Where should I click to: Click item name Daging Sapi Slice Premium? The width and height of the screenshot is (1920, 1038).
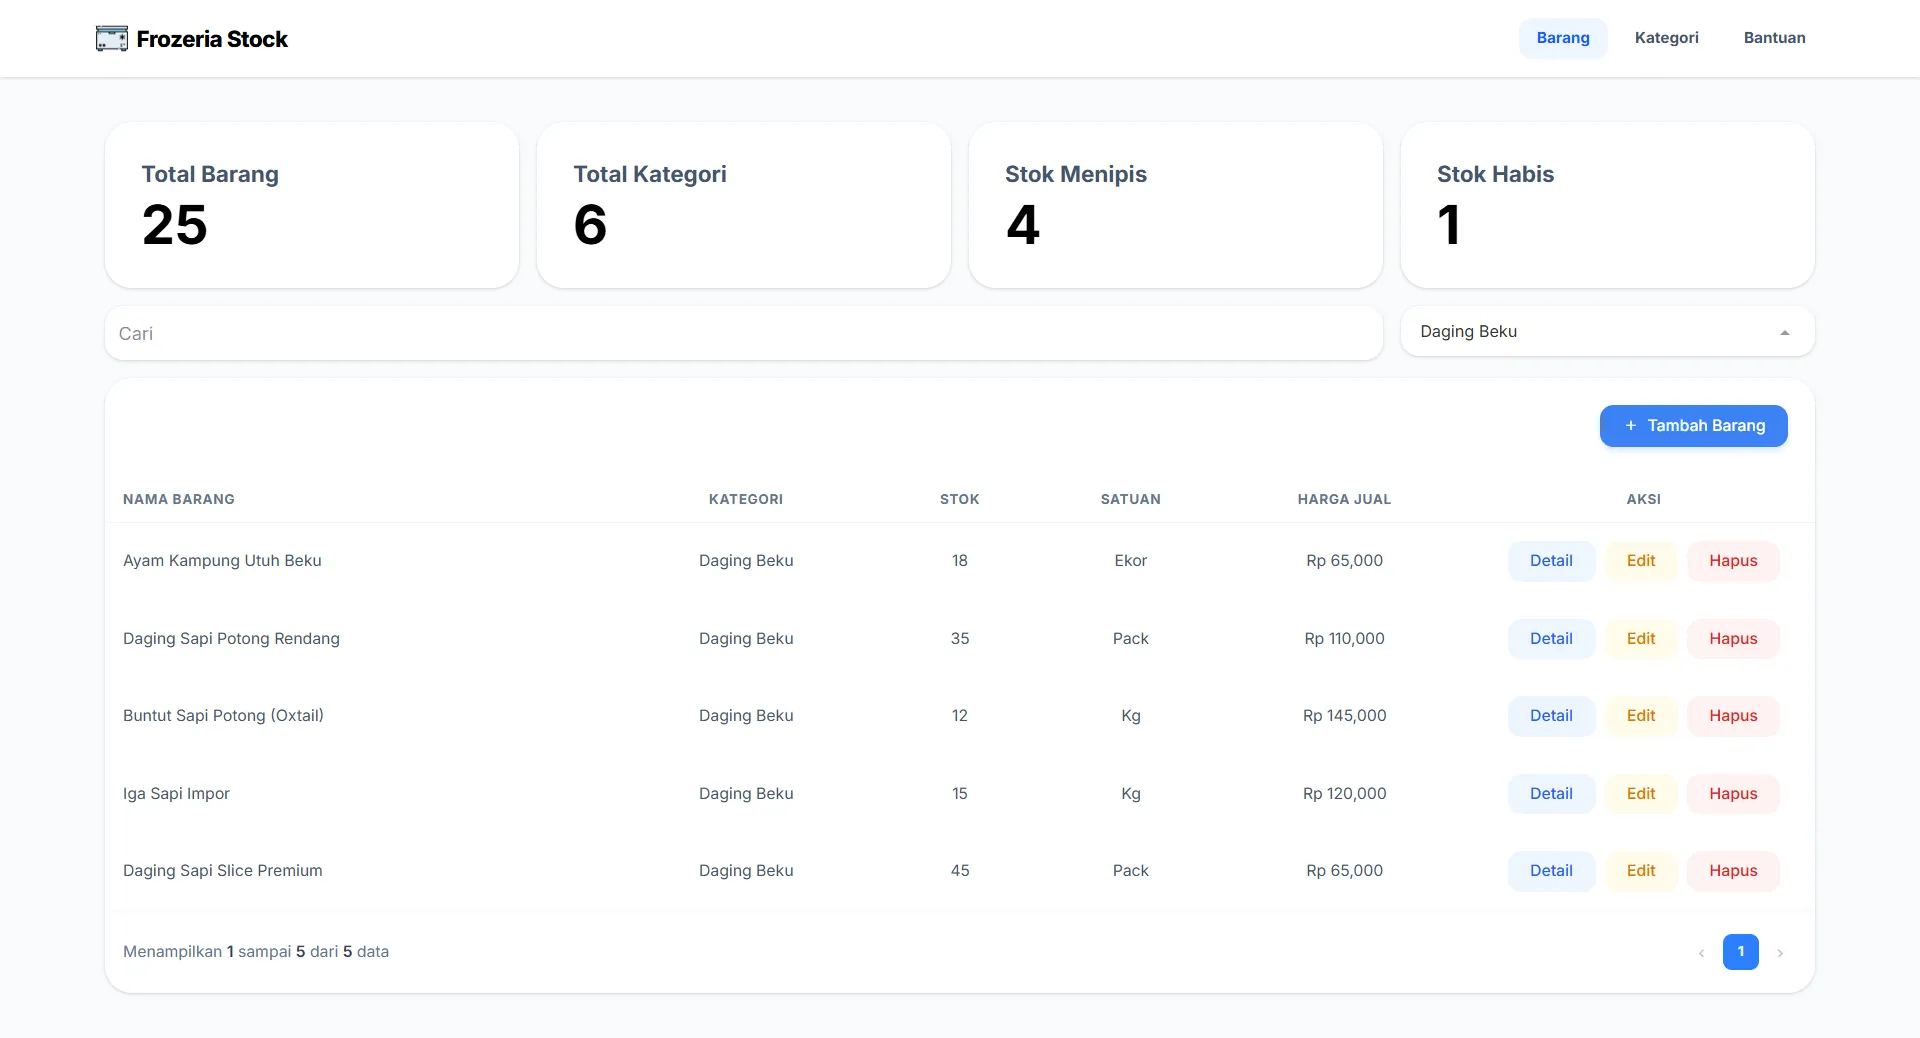222,871
